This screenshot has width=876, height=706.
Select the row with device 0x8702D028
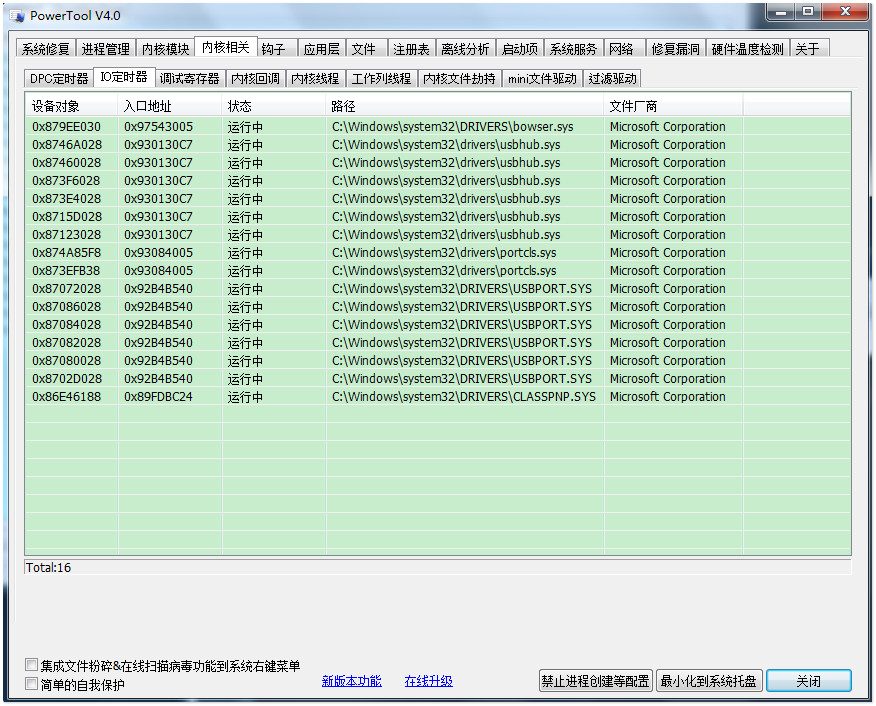click(438, 378)
